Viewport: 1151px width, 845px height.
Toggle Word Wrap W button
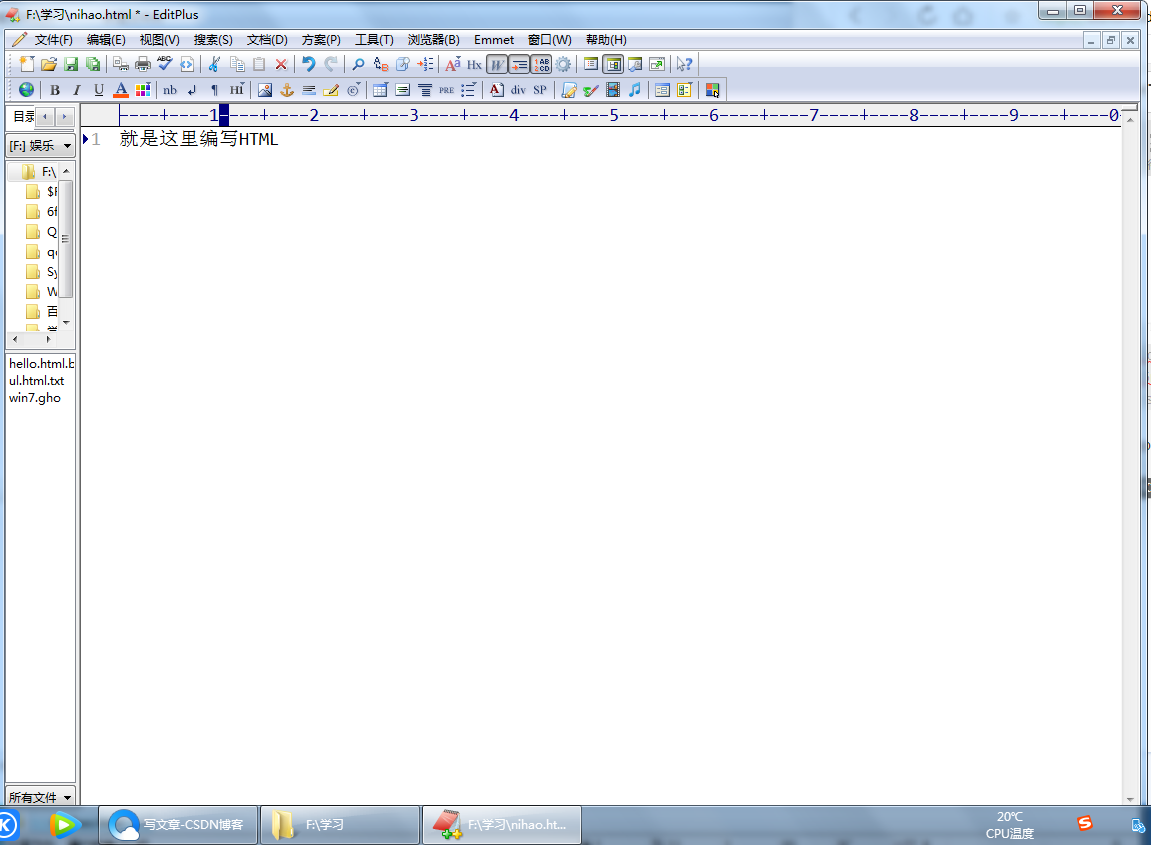tap(497, 65)
